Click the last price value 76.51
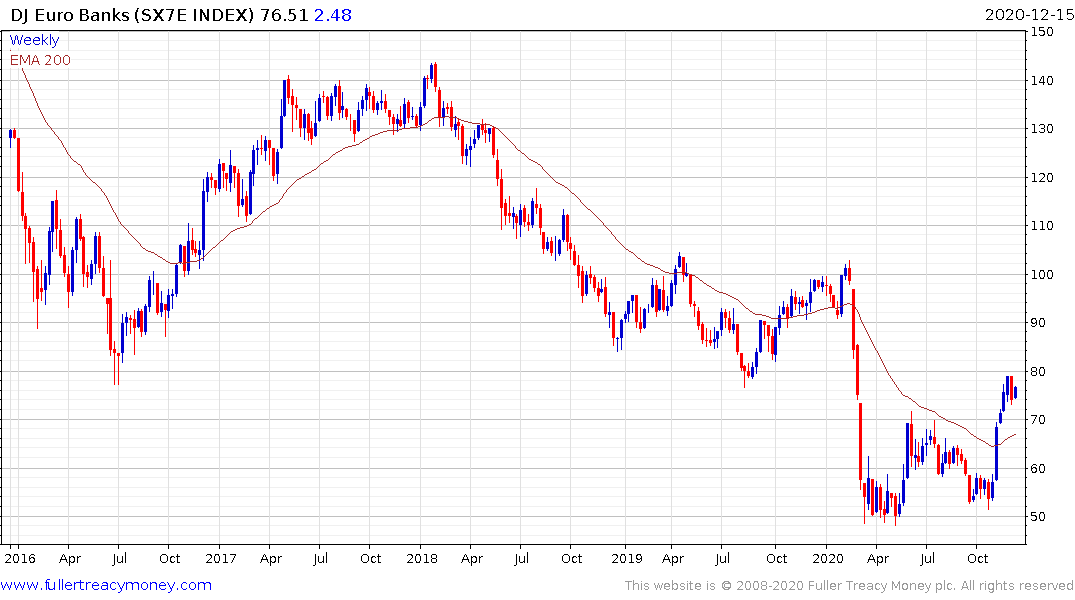Image resolution: width=1075 pixels, height=600 pixels. (285, 14)
